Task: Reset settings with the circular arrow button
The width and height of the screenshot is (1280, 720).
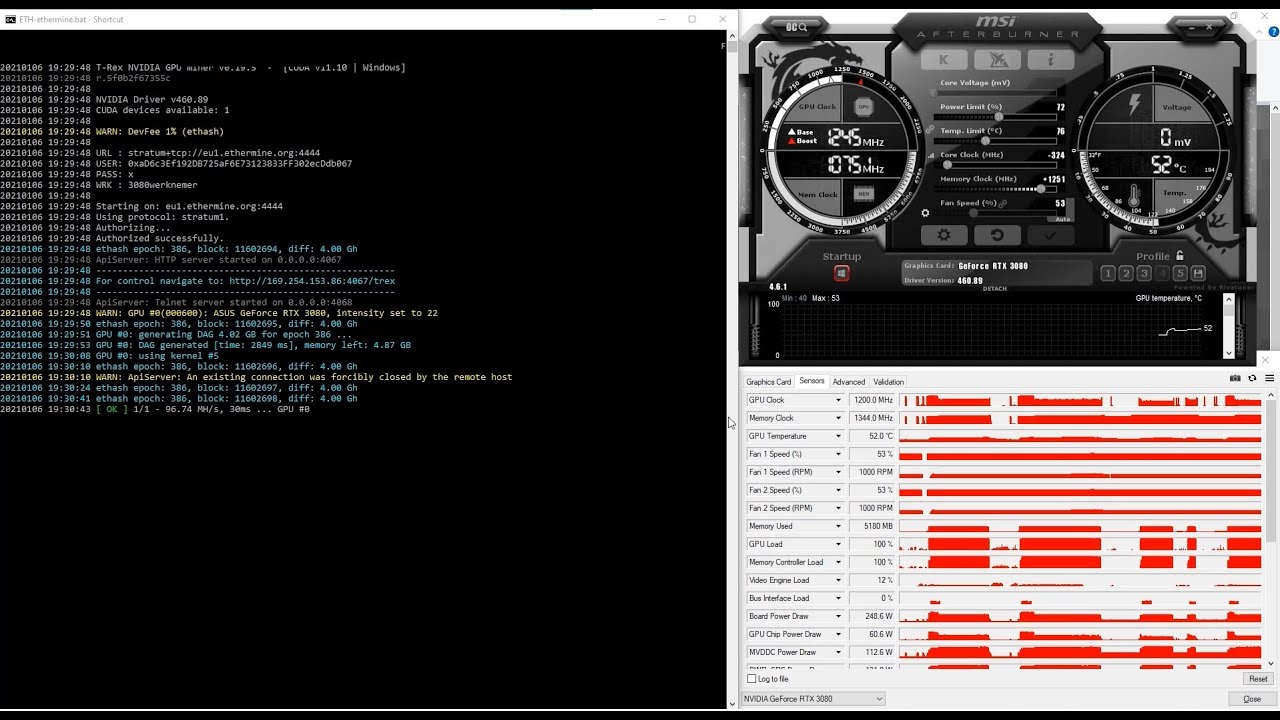Action: point(997,235)
